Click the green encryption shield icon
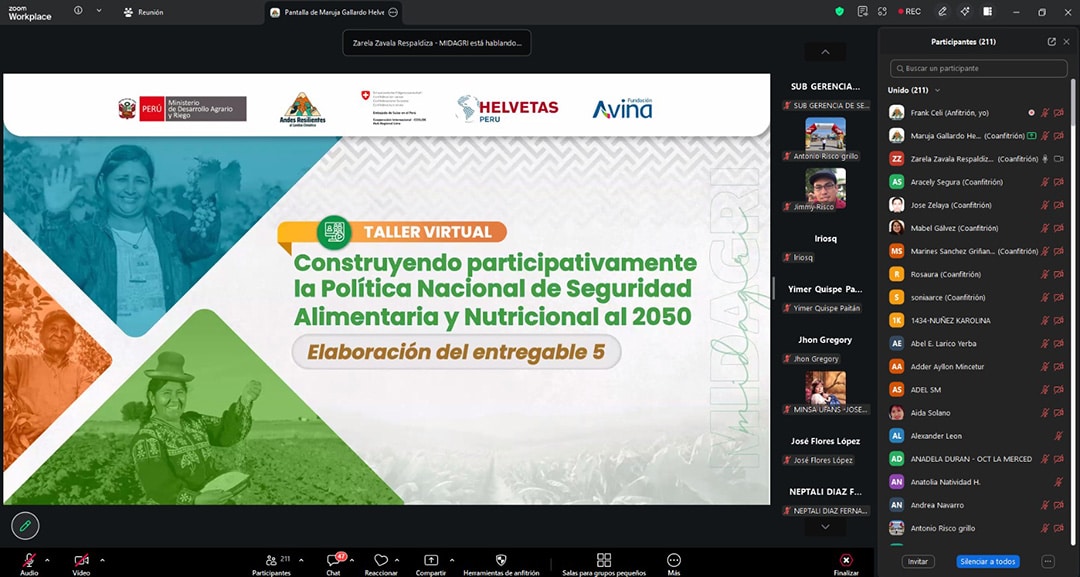The width and height of the screenshot is (1080, 577). pyautogui.click(x=839, y=12)
